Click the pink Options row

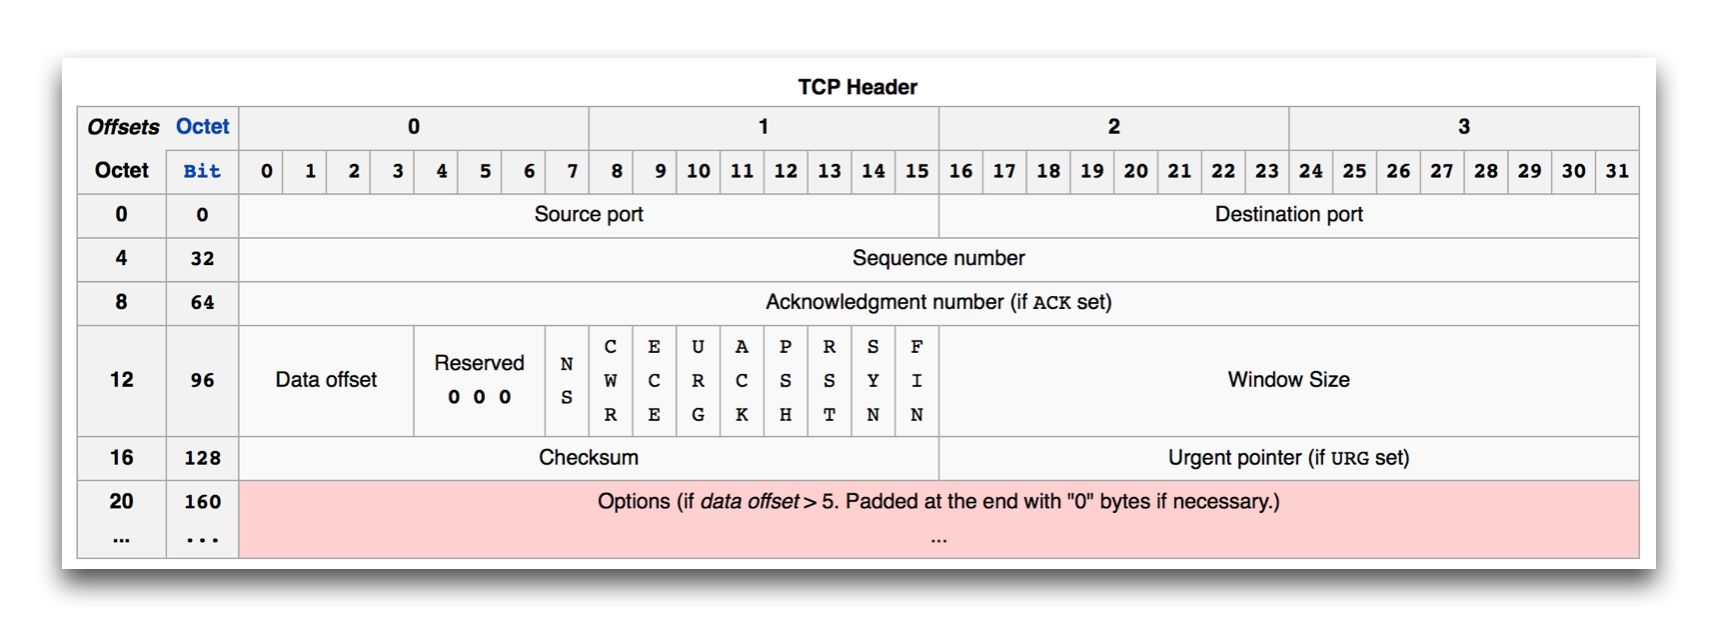939,519
